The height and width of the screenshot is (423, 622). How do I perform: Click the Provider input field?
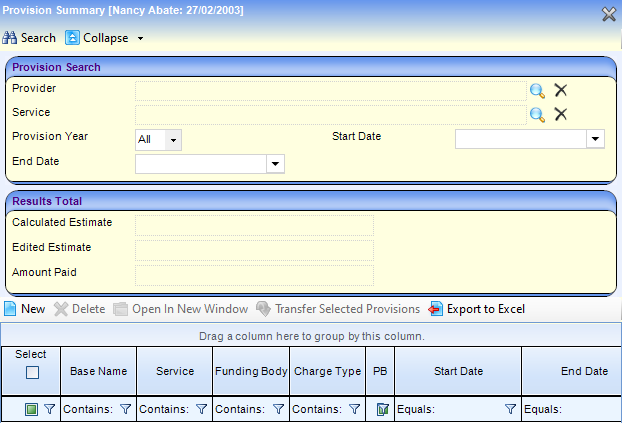pos(329,89)
